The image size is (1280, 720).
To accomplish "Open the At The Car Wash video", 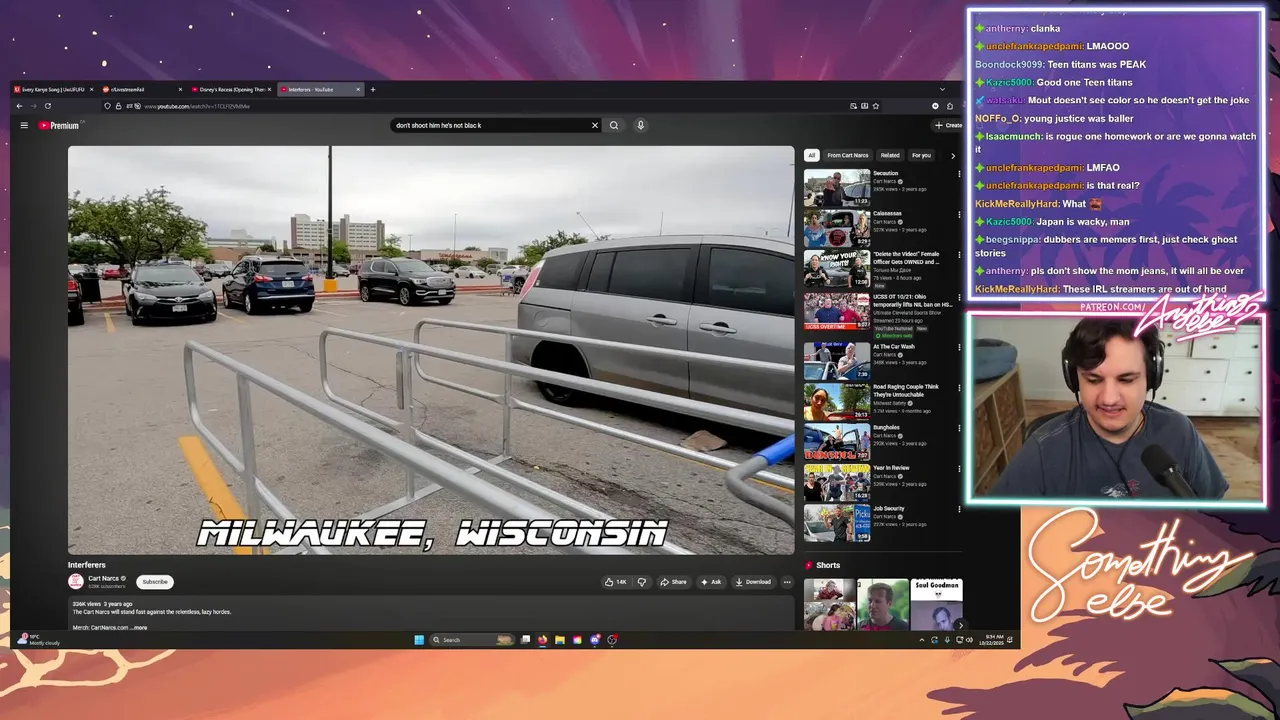I will tap(837, 360).
